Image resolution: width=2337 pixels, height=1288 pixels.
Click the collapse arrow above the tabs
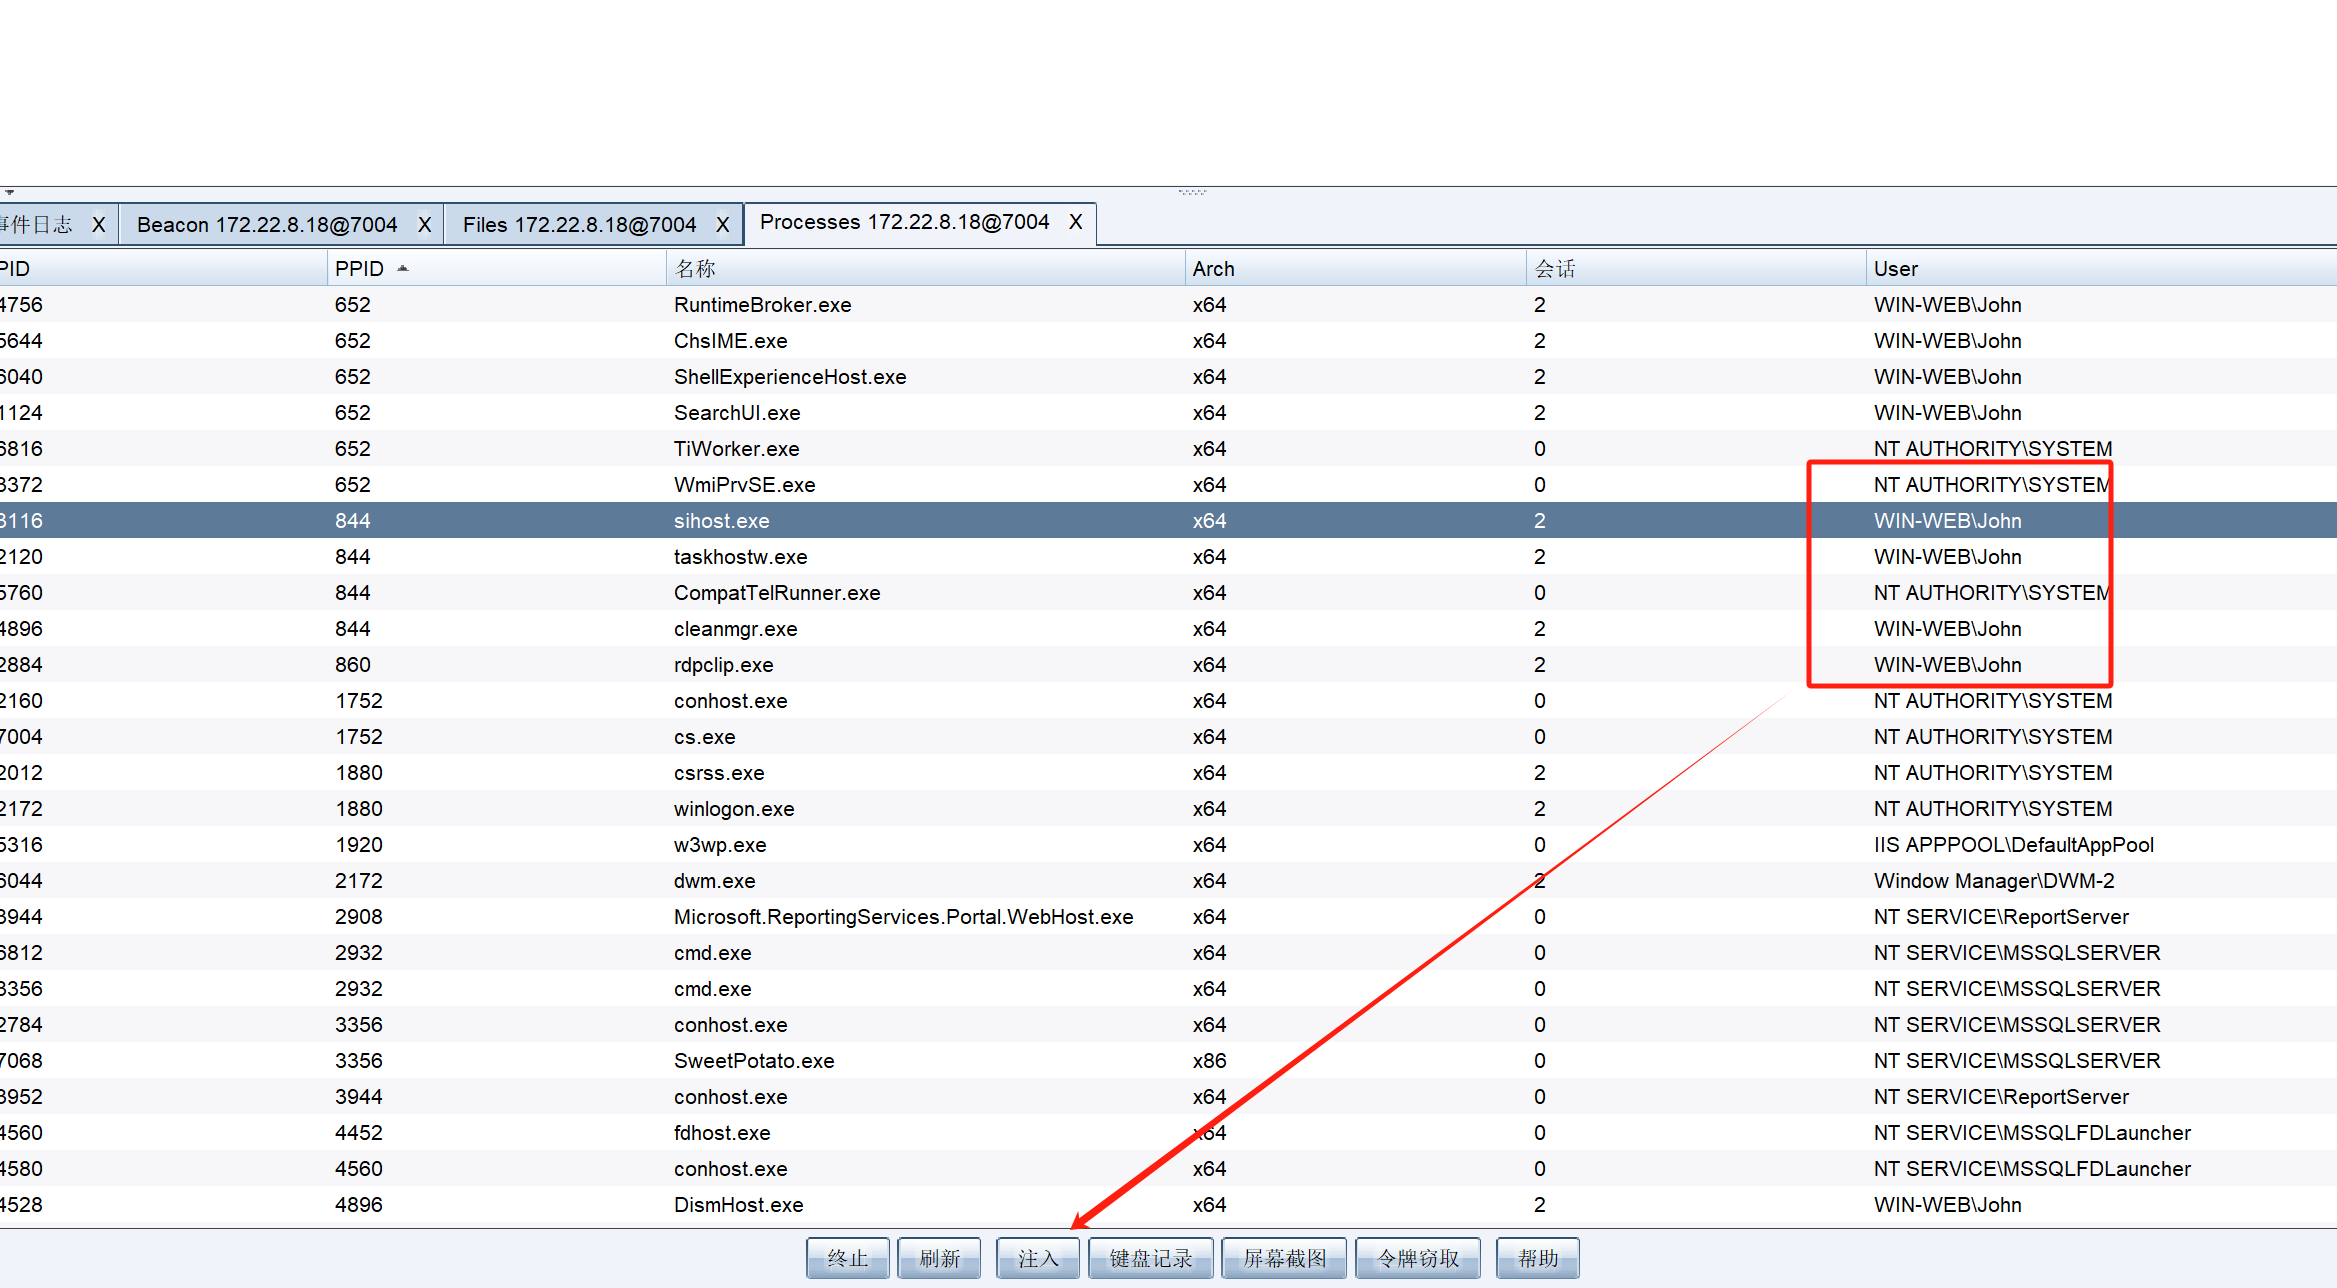(x=9, y=192)
